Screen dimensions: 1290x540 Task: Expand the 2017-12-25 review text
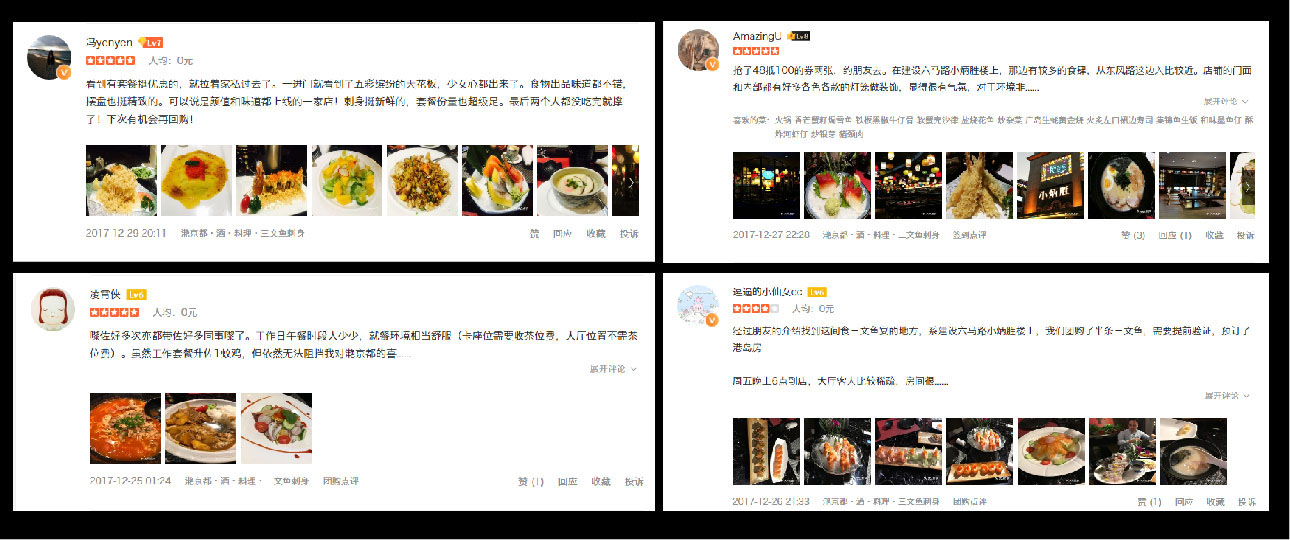click(x=613, y=369)
